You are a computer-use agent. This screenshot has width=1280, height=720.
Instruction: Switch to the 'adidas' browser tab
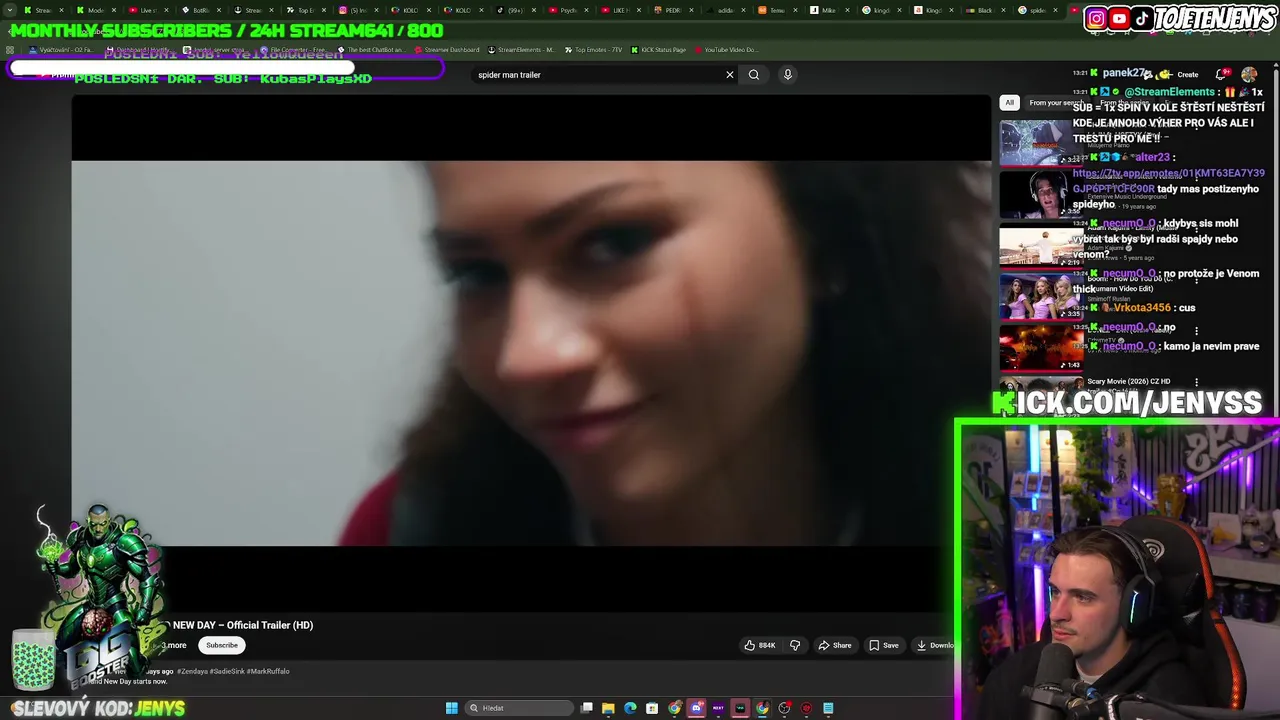tap(724, 10)
